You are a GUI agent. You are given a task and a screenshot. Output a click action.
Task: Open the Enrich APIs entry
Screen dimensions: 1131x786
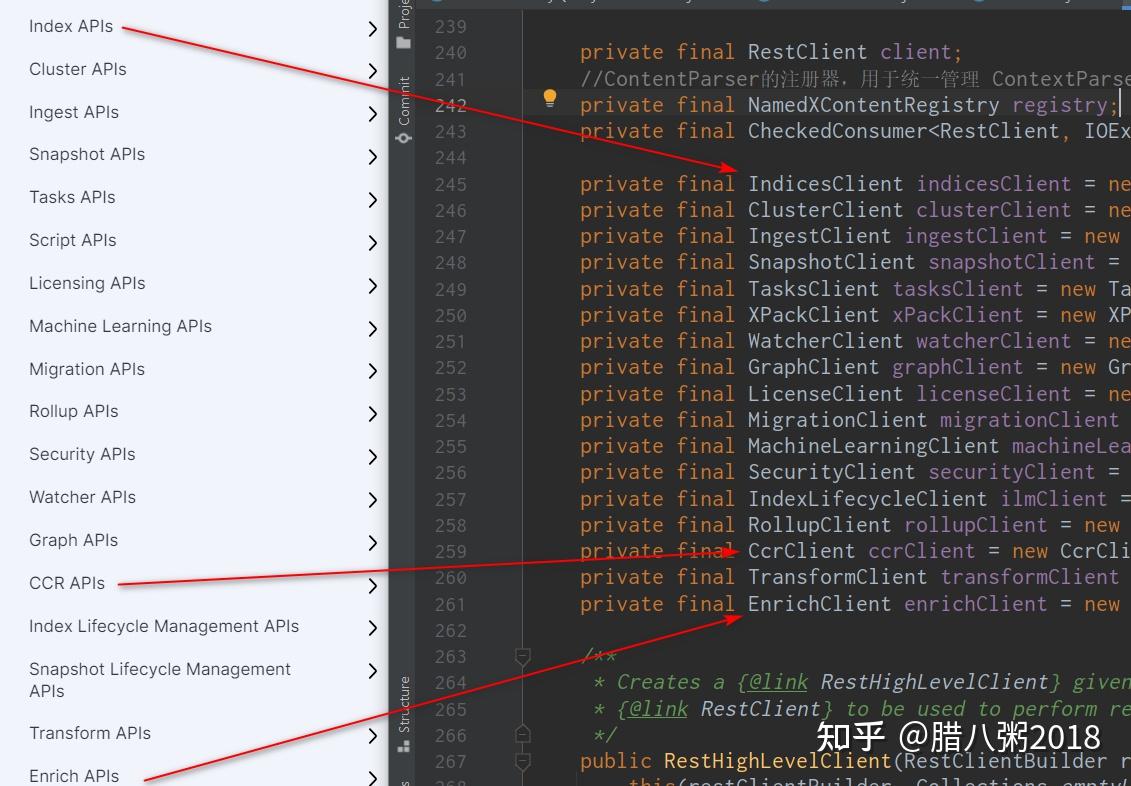[76, 775]
